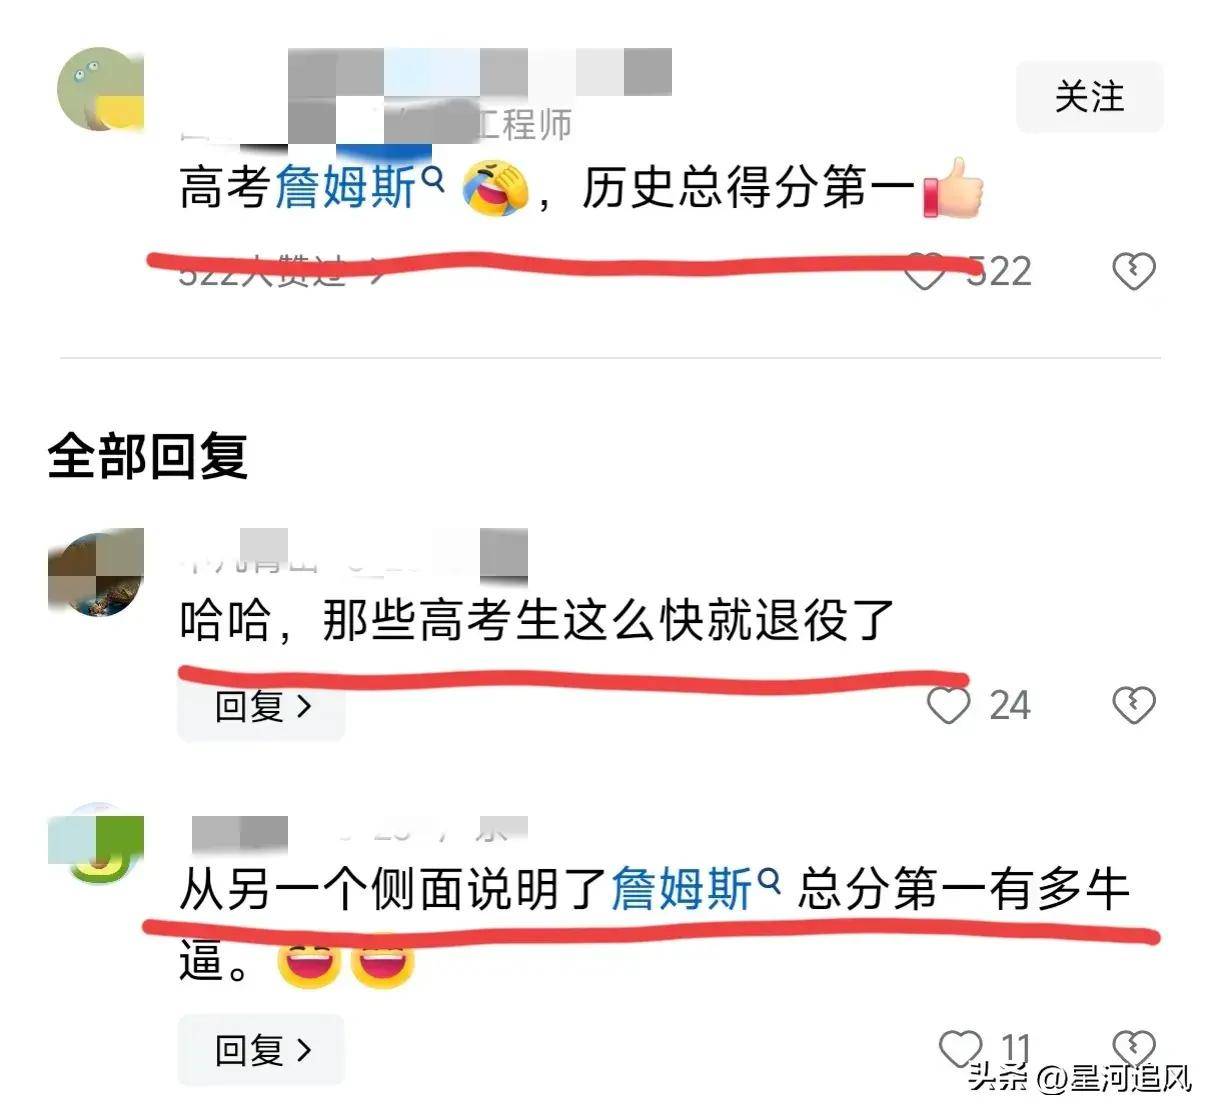Tap the grinning emojis in the last reply
This screenshot has width=1220, height=1120.
pyautogui.click(x=346, y=960)
